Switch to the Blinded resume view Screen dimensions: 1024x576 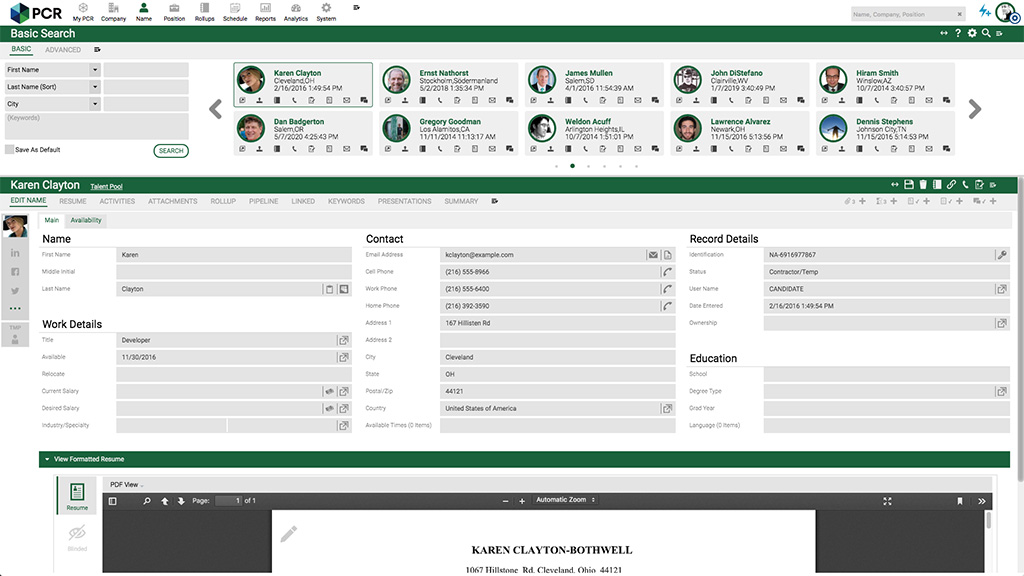pyautogui.click(x=77, y=535)
